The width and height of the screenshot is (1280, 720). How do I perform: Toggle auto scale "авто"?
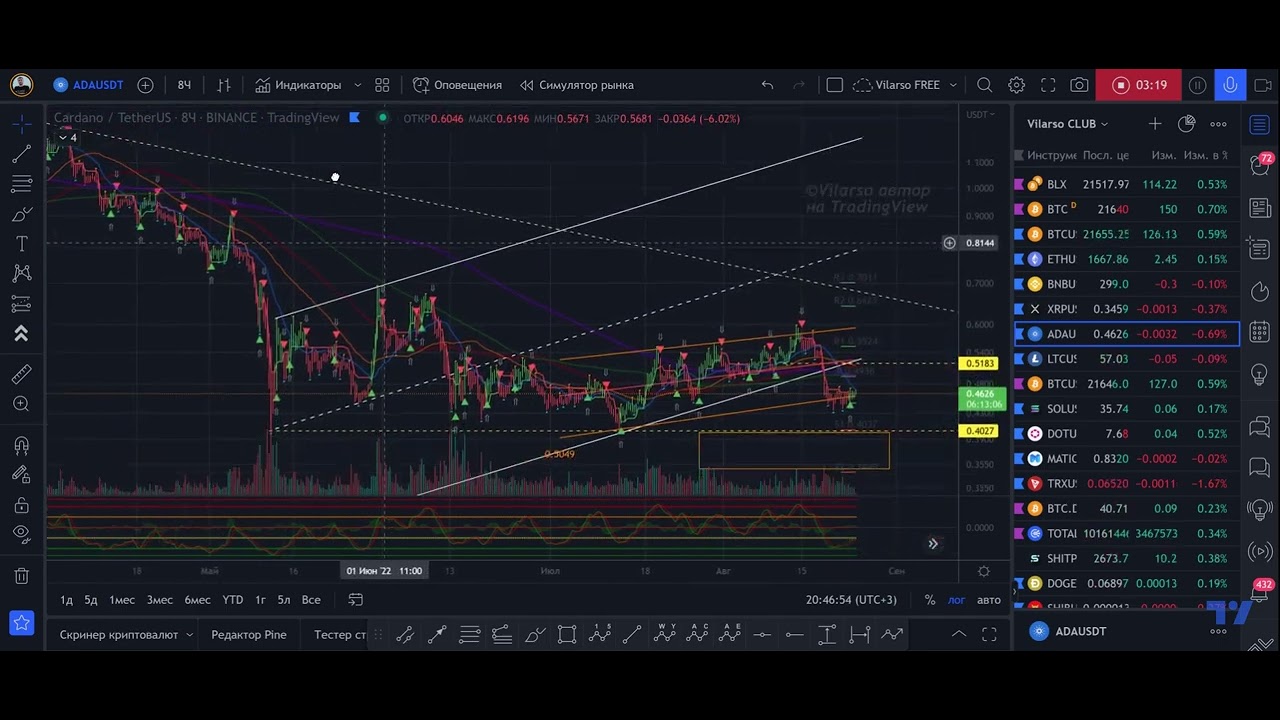[989, 600]
